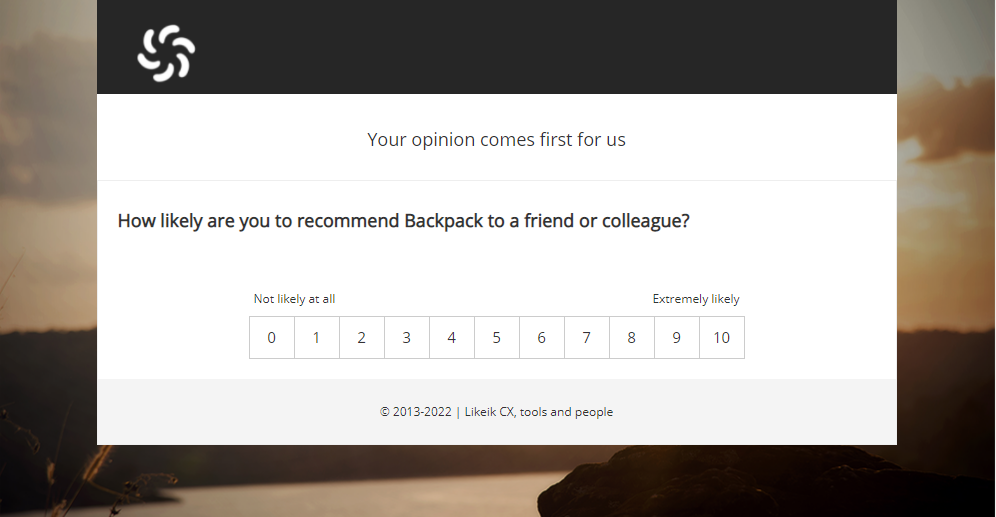Viewport: 996px width, 517px height.
Task: Select the highest score 10
Action: [x=722, y=338]
